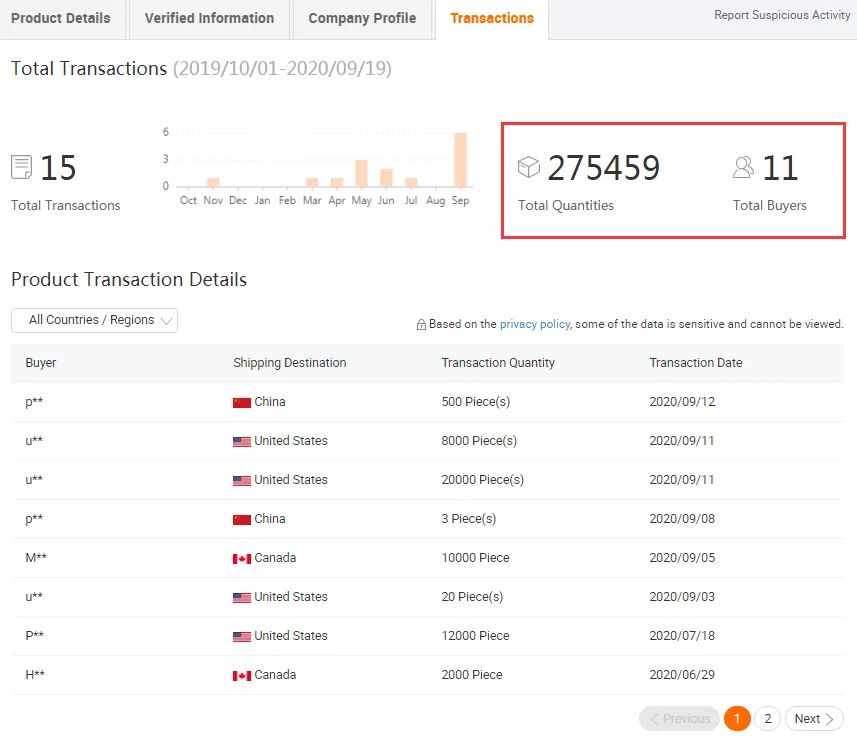Click buyer H** in Canada row
The width and height of the screenshot is (857, 745).
tap(35, 675)
